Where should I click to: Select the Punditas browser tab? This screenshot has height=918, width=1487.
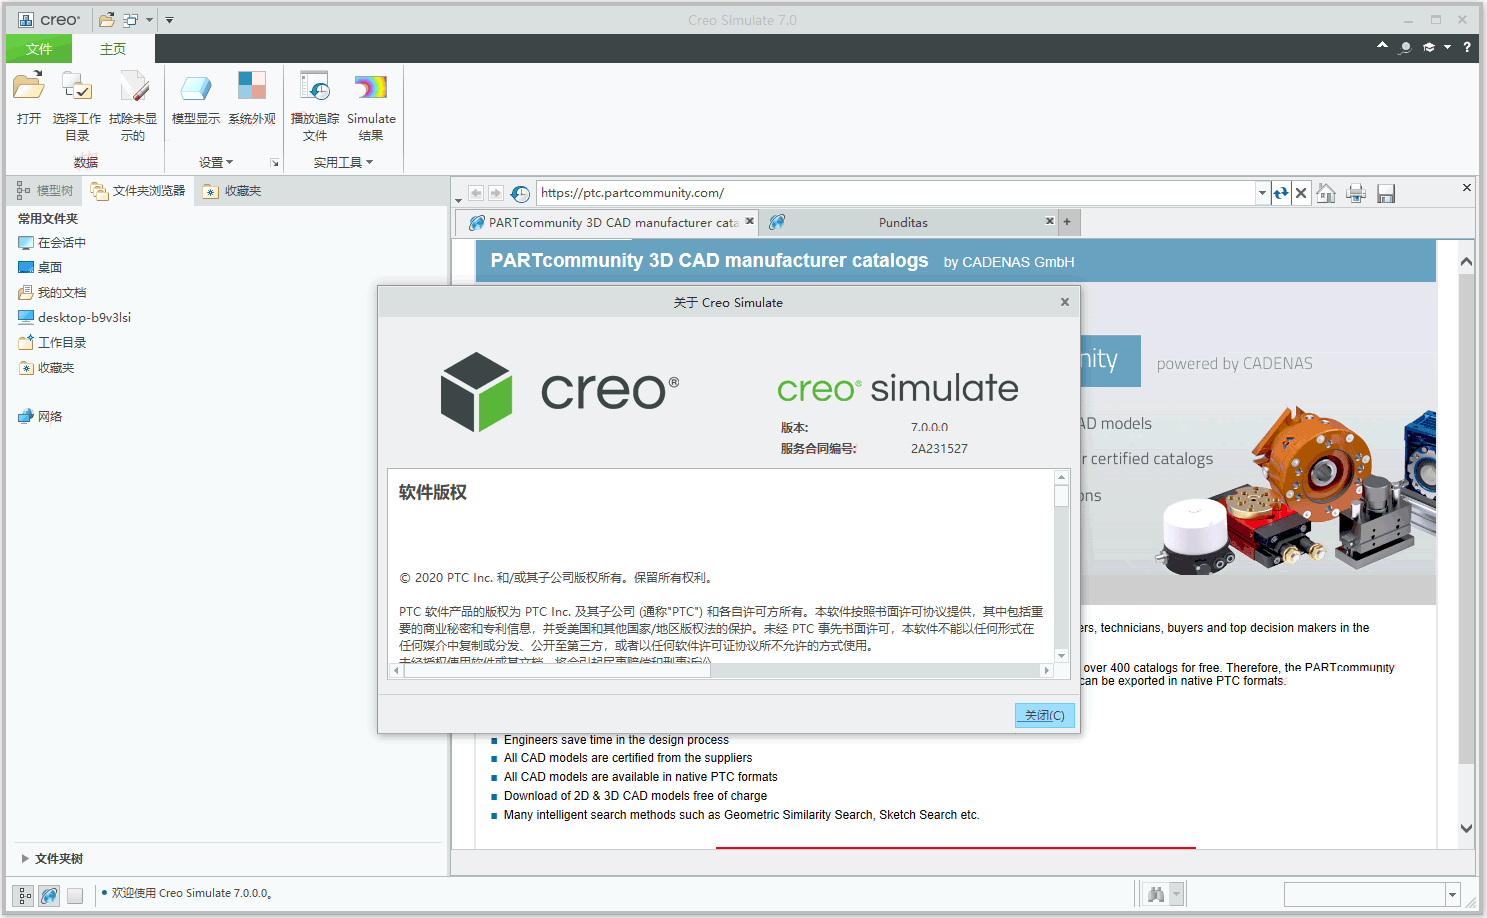pos(903,221)
